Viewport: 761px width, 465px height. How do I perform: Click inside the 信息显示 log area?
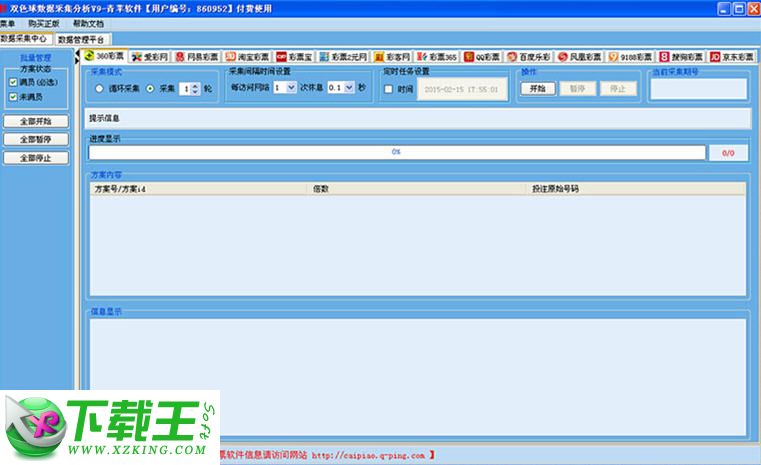pos(417,377)
